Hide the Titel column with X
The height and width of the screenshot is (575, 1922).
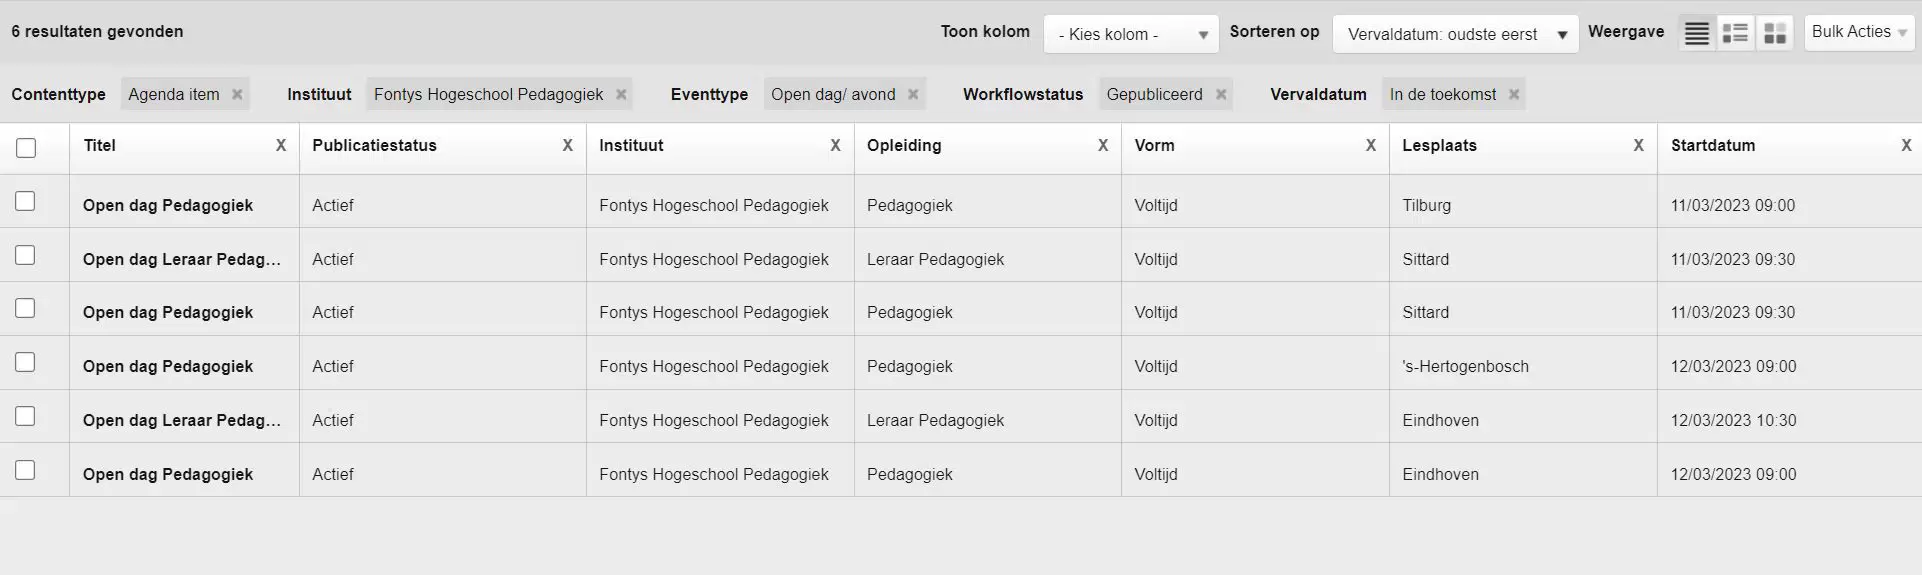pos(281,146)
